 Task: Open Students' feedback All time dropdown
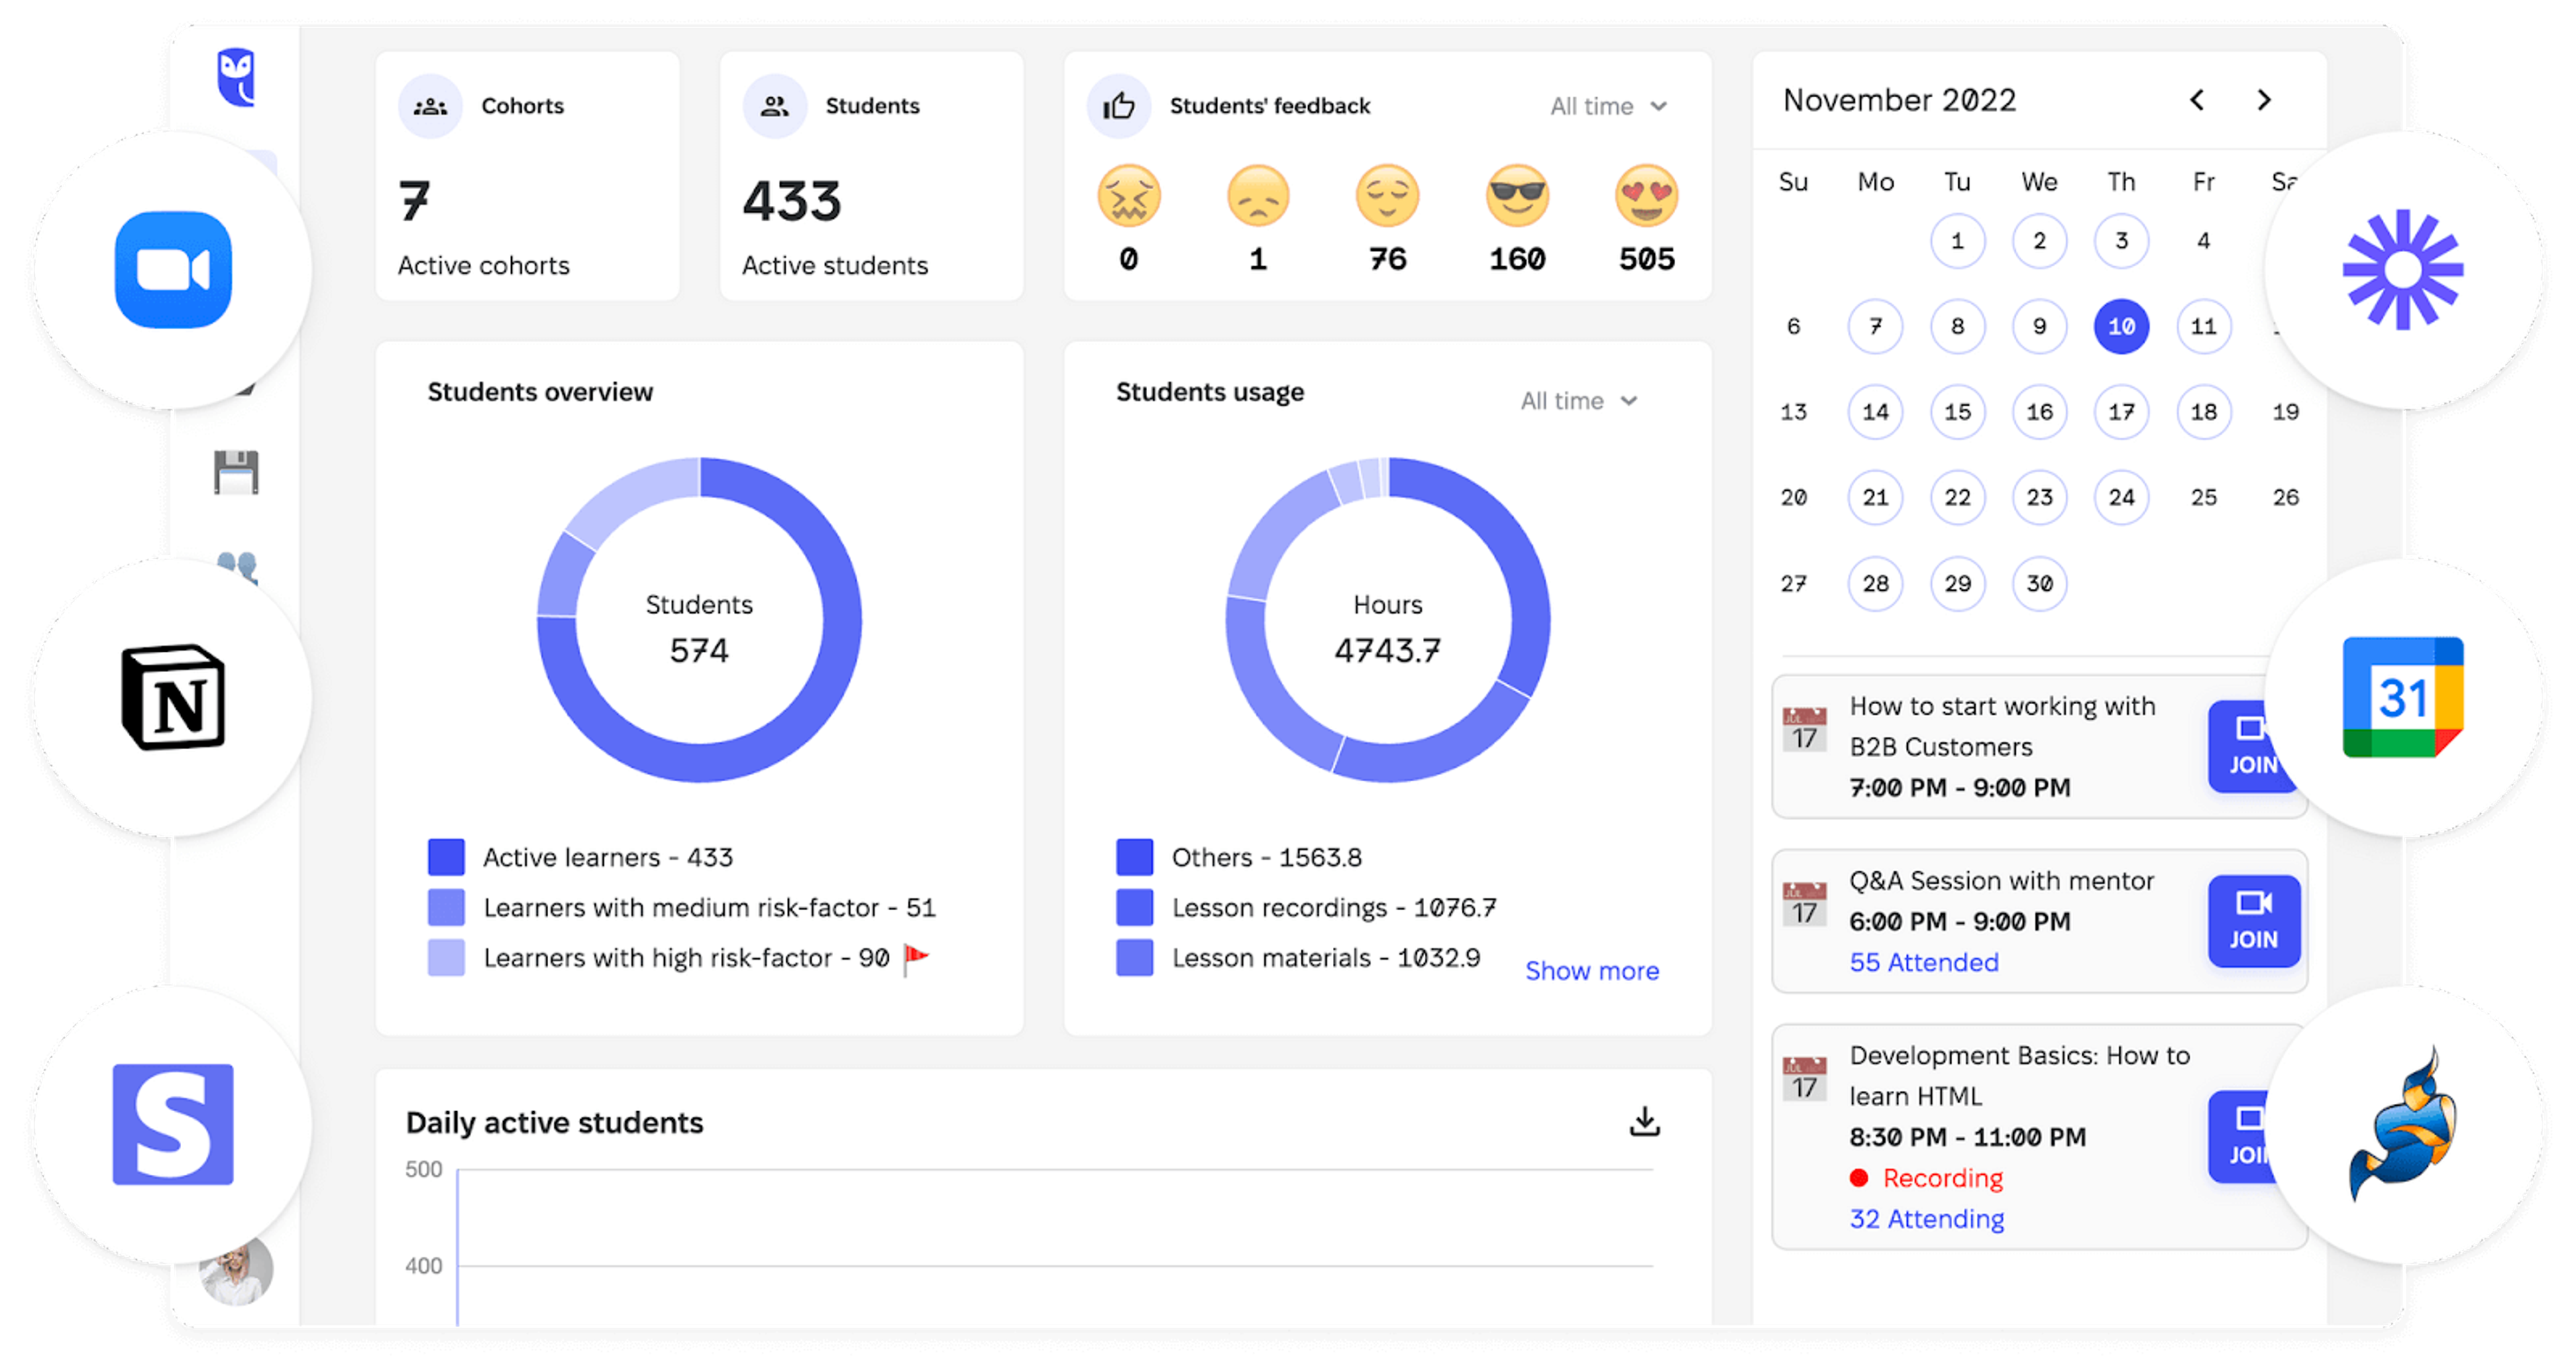[x=1609, y=106]
